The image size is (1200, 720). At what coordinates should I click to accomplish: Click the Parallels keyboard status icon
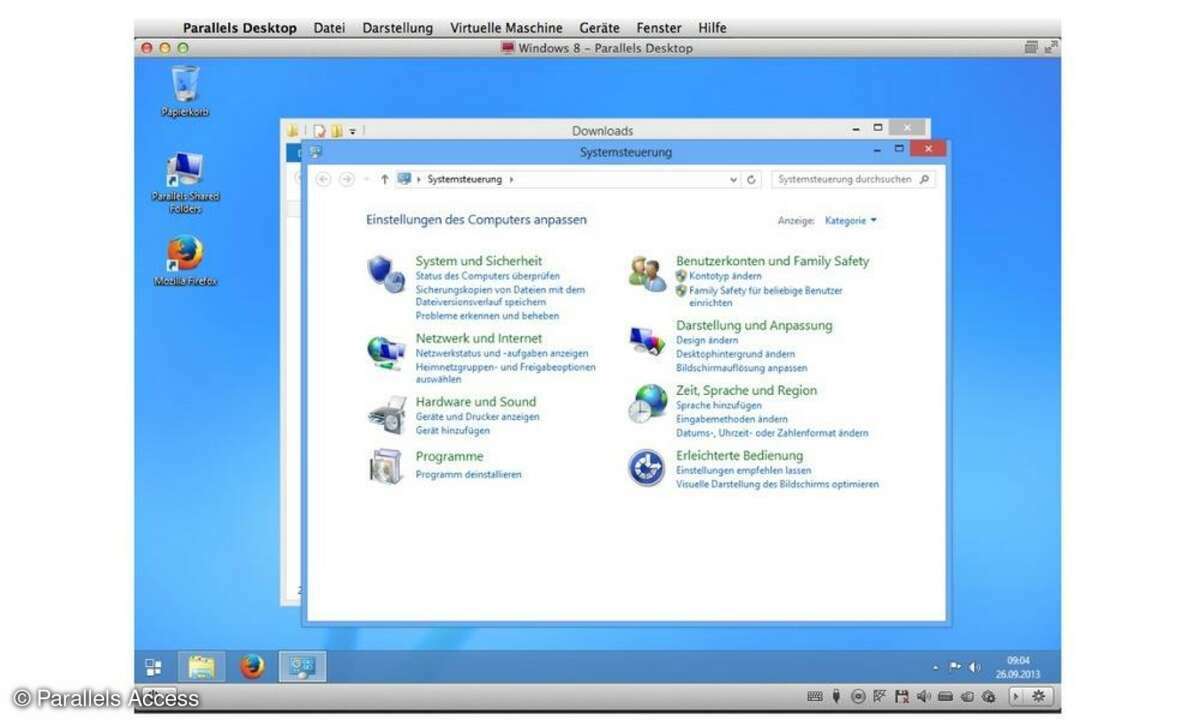pos(815,696)
